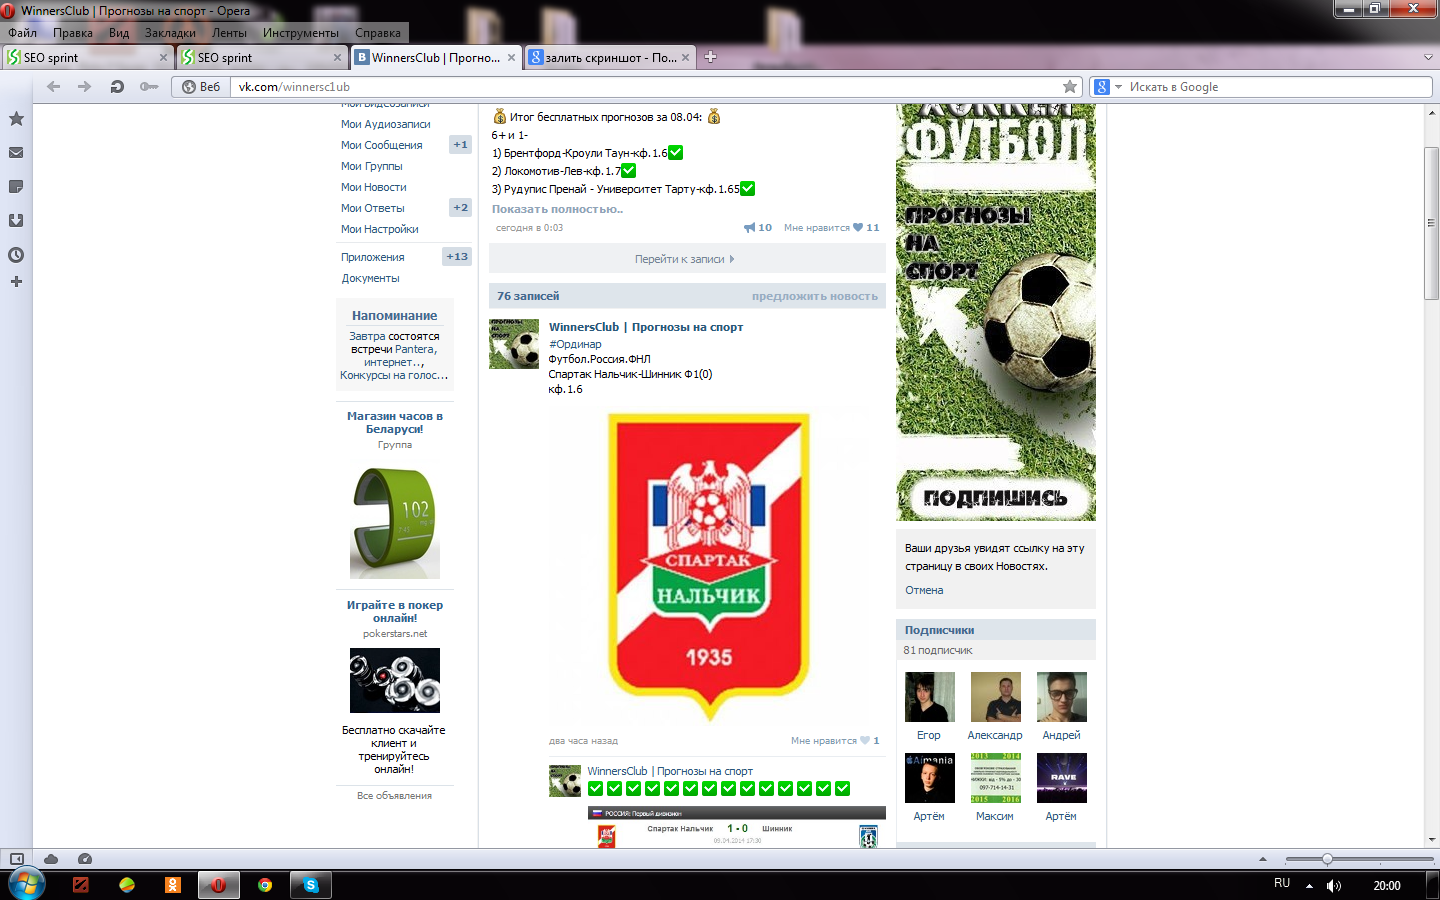
Task: Open the volume control in system tray
Action: [x=1334, y=885]
